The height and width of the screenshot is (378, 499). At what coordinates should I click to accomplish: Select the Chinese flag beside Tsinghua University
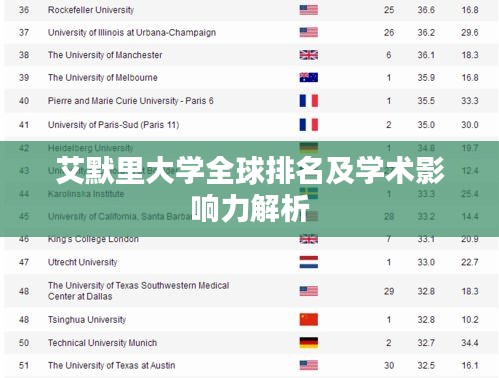[308, 320]
